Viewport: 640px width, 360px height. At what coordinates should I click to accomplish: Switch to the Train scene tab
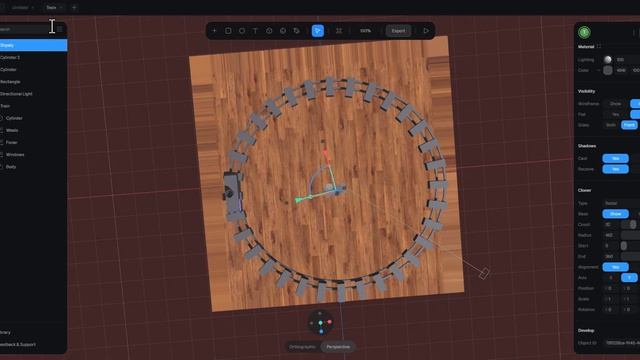(54, 7)
